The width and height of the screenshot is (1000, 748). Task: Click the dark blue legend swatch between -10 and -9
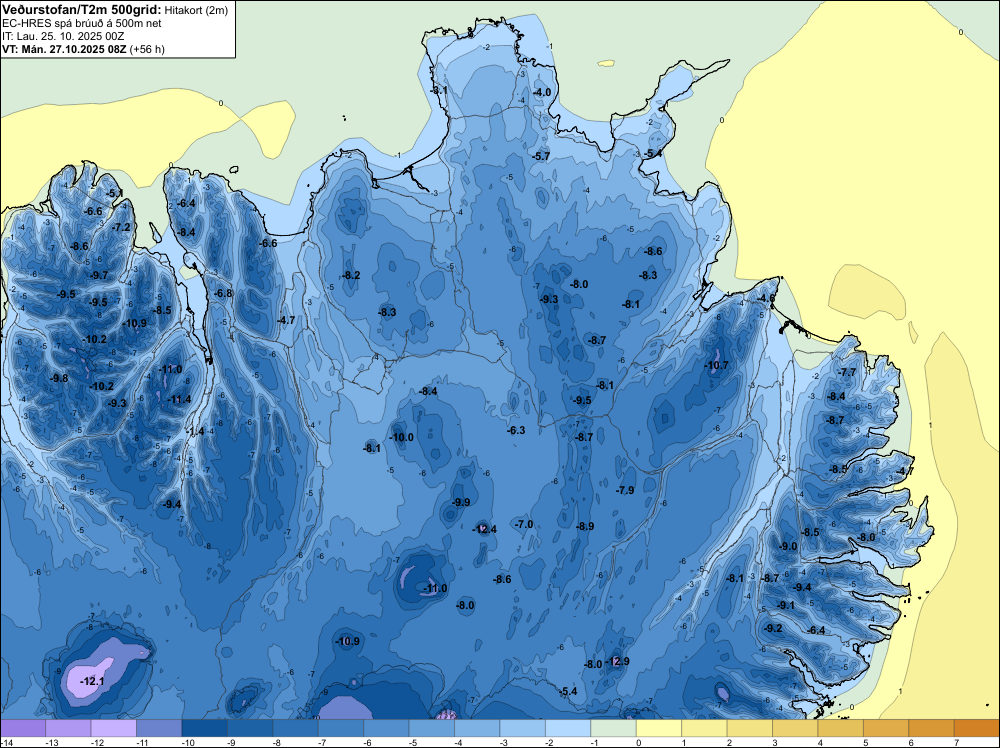click(x=204, y=728)
